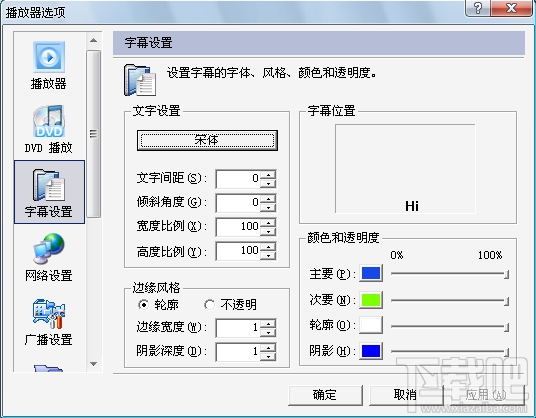Click the 高度比例 input field
The height and width of the screenshot is (418, 536).
(x=238, y=251)
